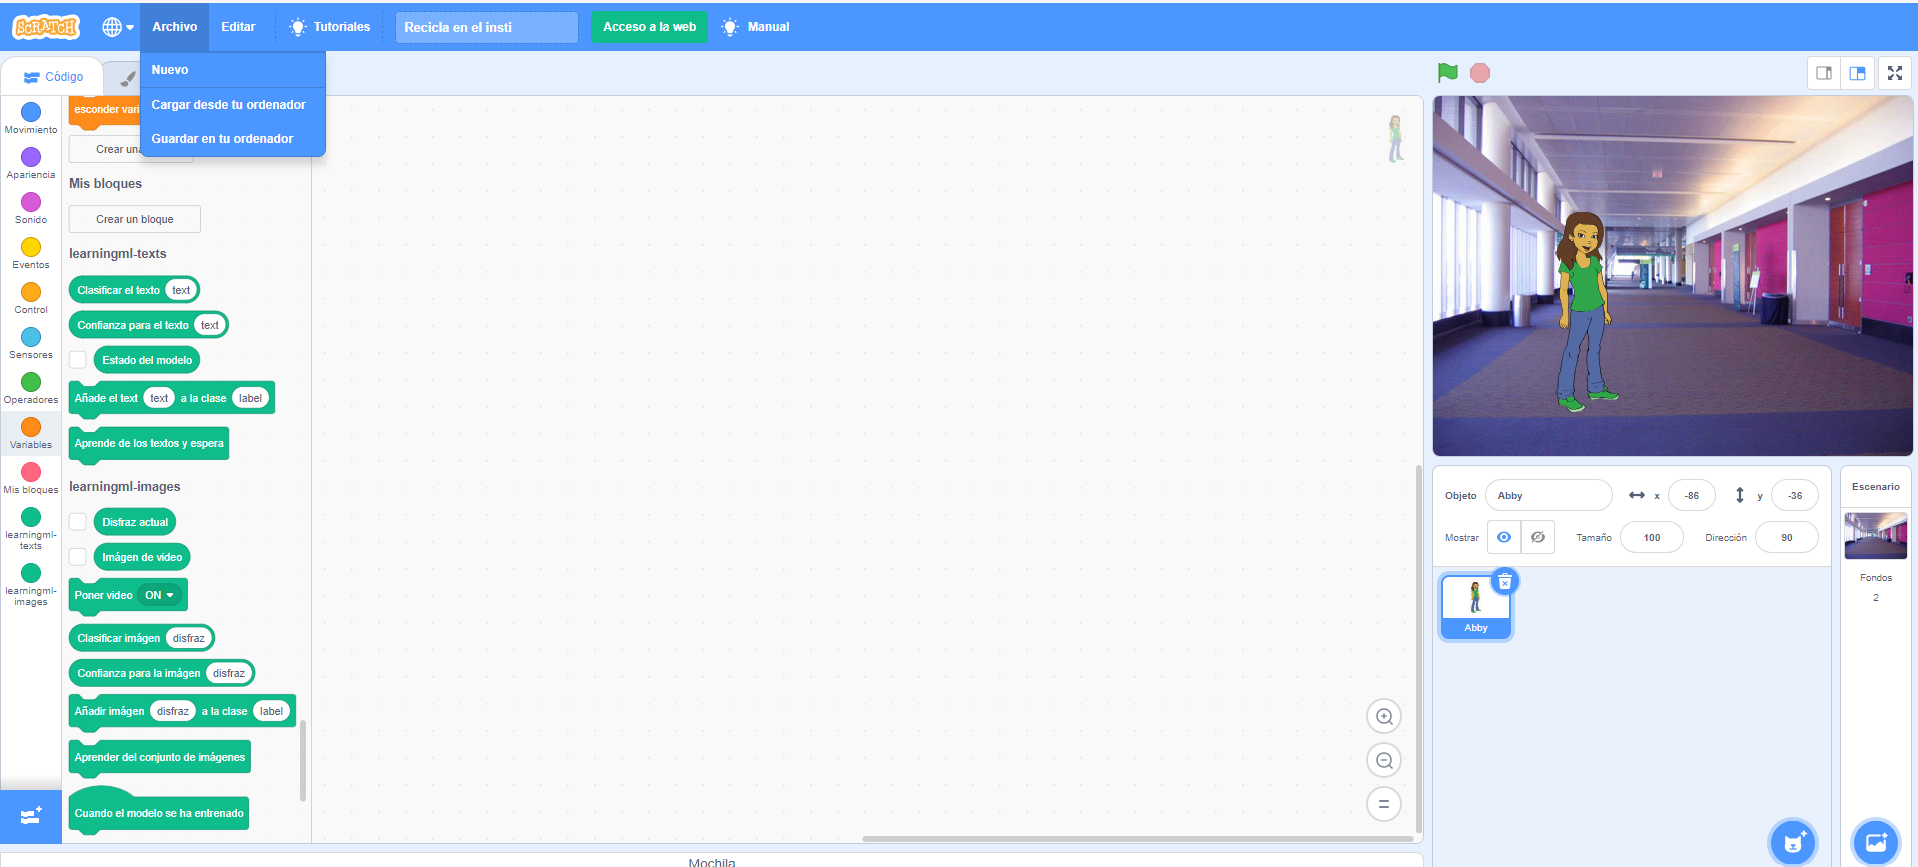
Task: Hide the sprite using crossed-eye button
Action: click(1538, 537)
